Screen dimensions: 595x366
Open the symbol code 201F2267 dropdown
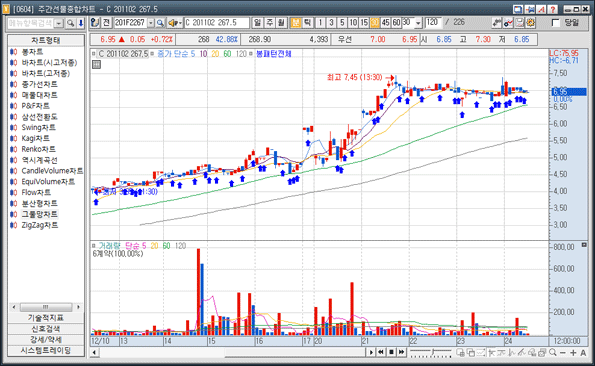(151, 23)
